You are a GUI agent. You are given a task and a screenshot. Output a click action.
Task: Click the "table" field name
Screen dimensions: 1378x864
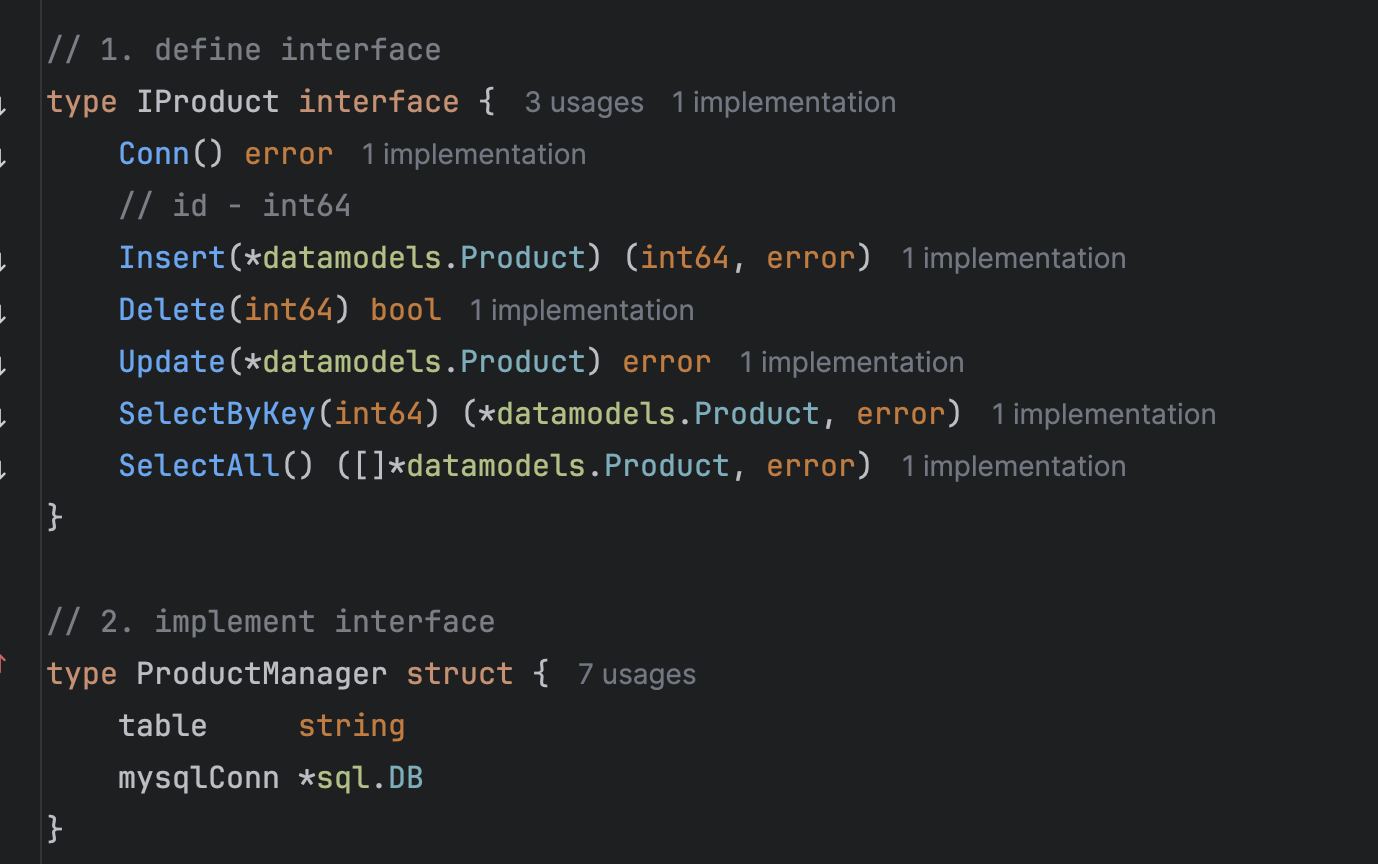pyautogui.click(x=163, y=726)
